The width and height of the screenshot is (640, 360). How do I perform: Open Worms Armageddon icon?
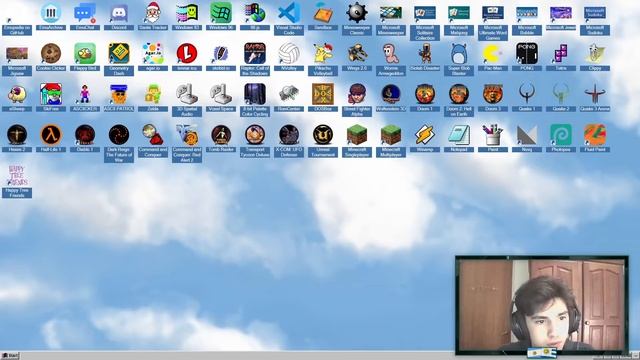391,53
